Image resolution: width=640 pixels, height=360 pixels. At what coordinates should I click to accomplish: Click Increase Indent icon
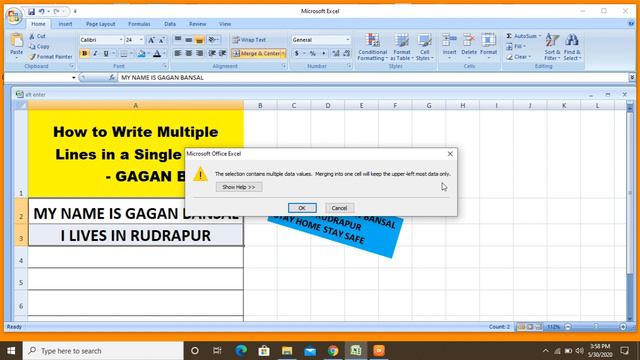pyautogui.click(x=222, y=53)
